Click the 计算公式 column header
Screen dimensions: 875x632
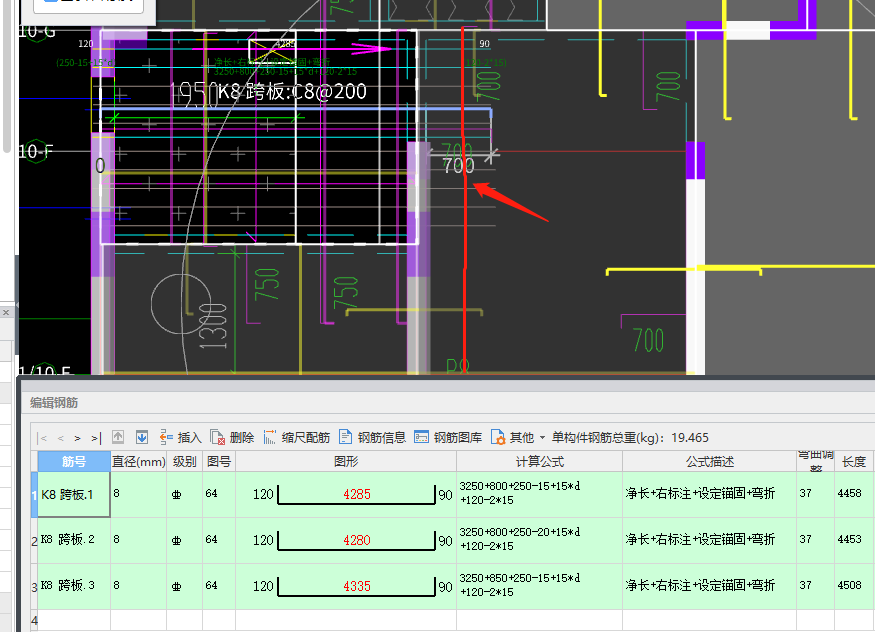click(540, 461)
